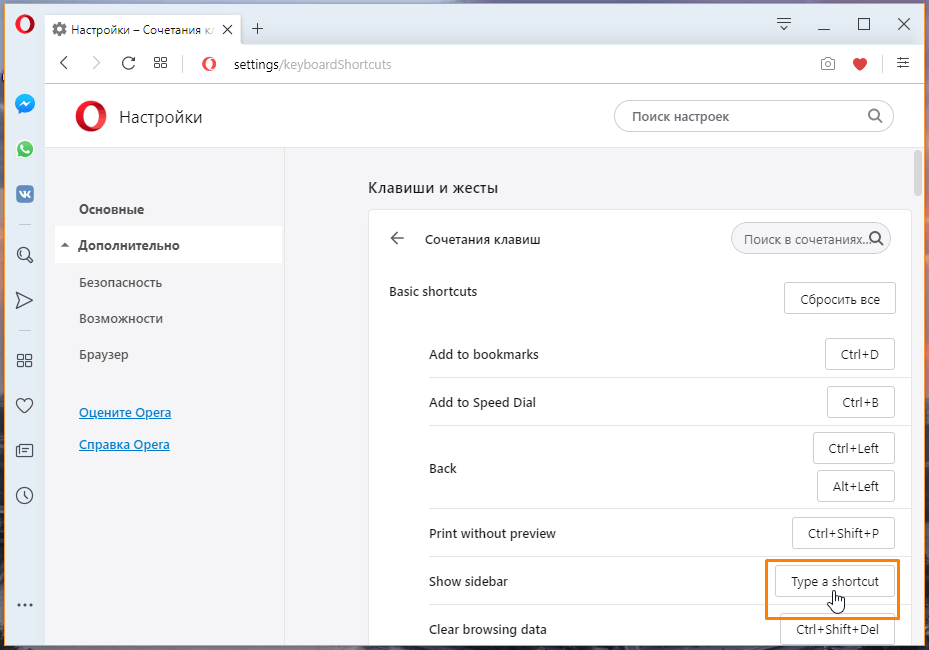
Task: Open the Основные settings section
Action: click(x=111, y=209)
